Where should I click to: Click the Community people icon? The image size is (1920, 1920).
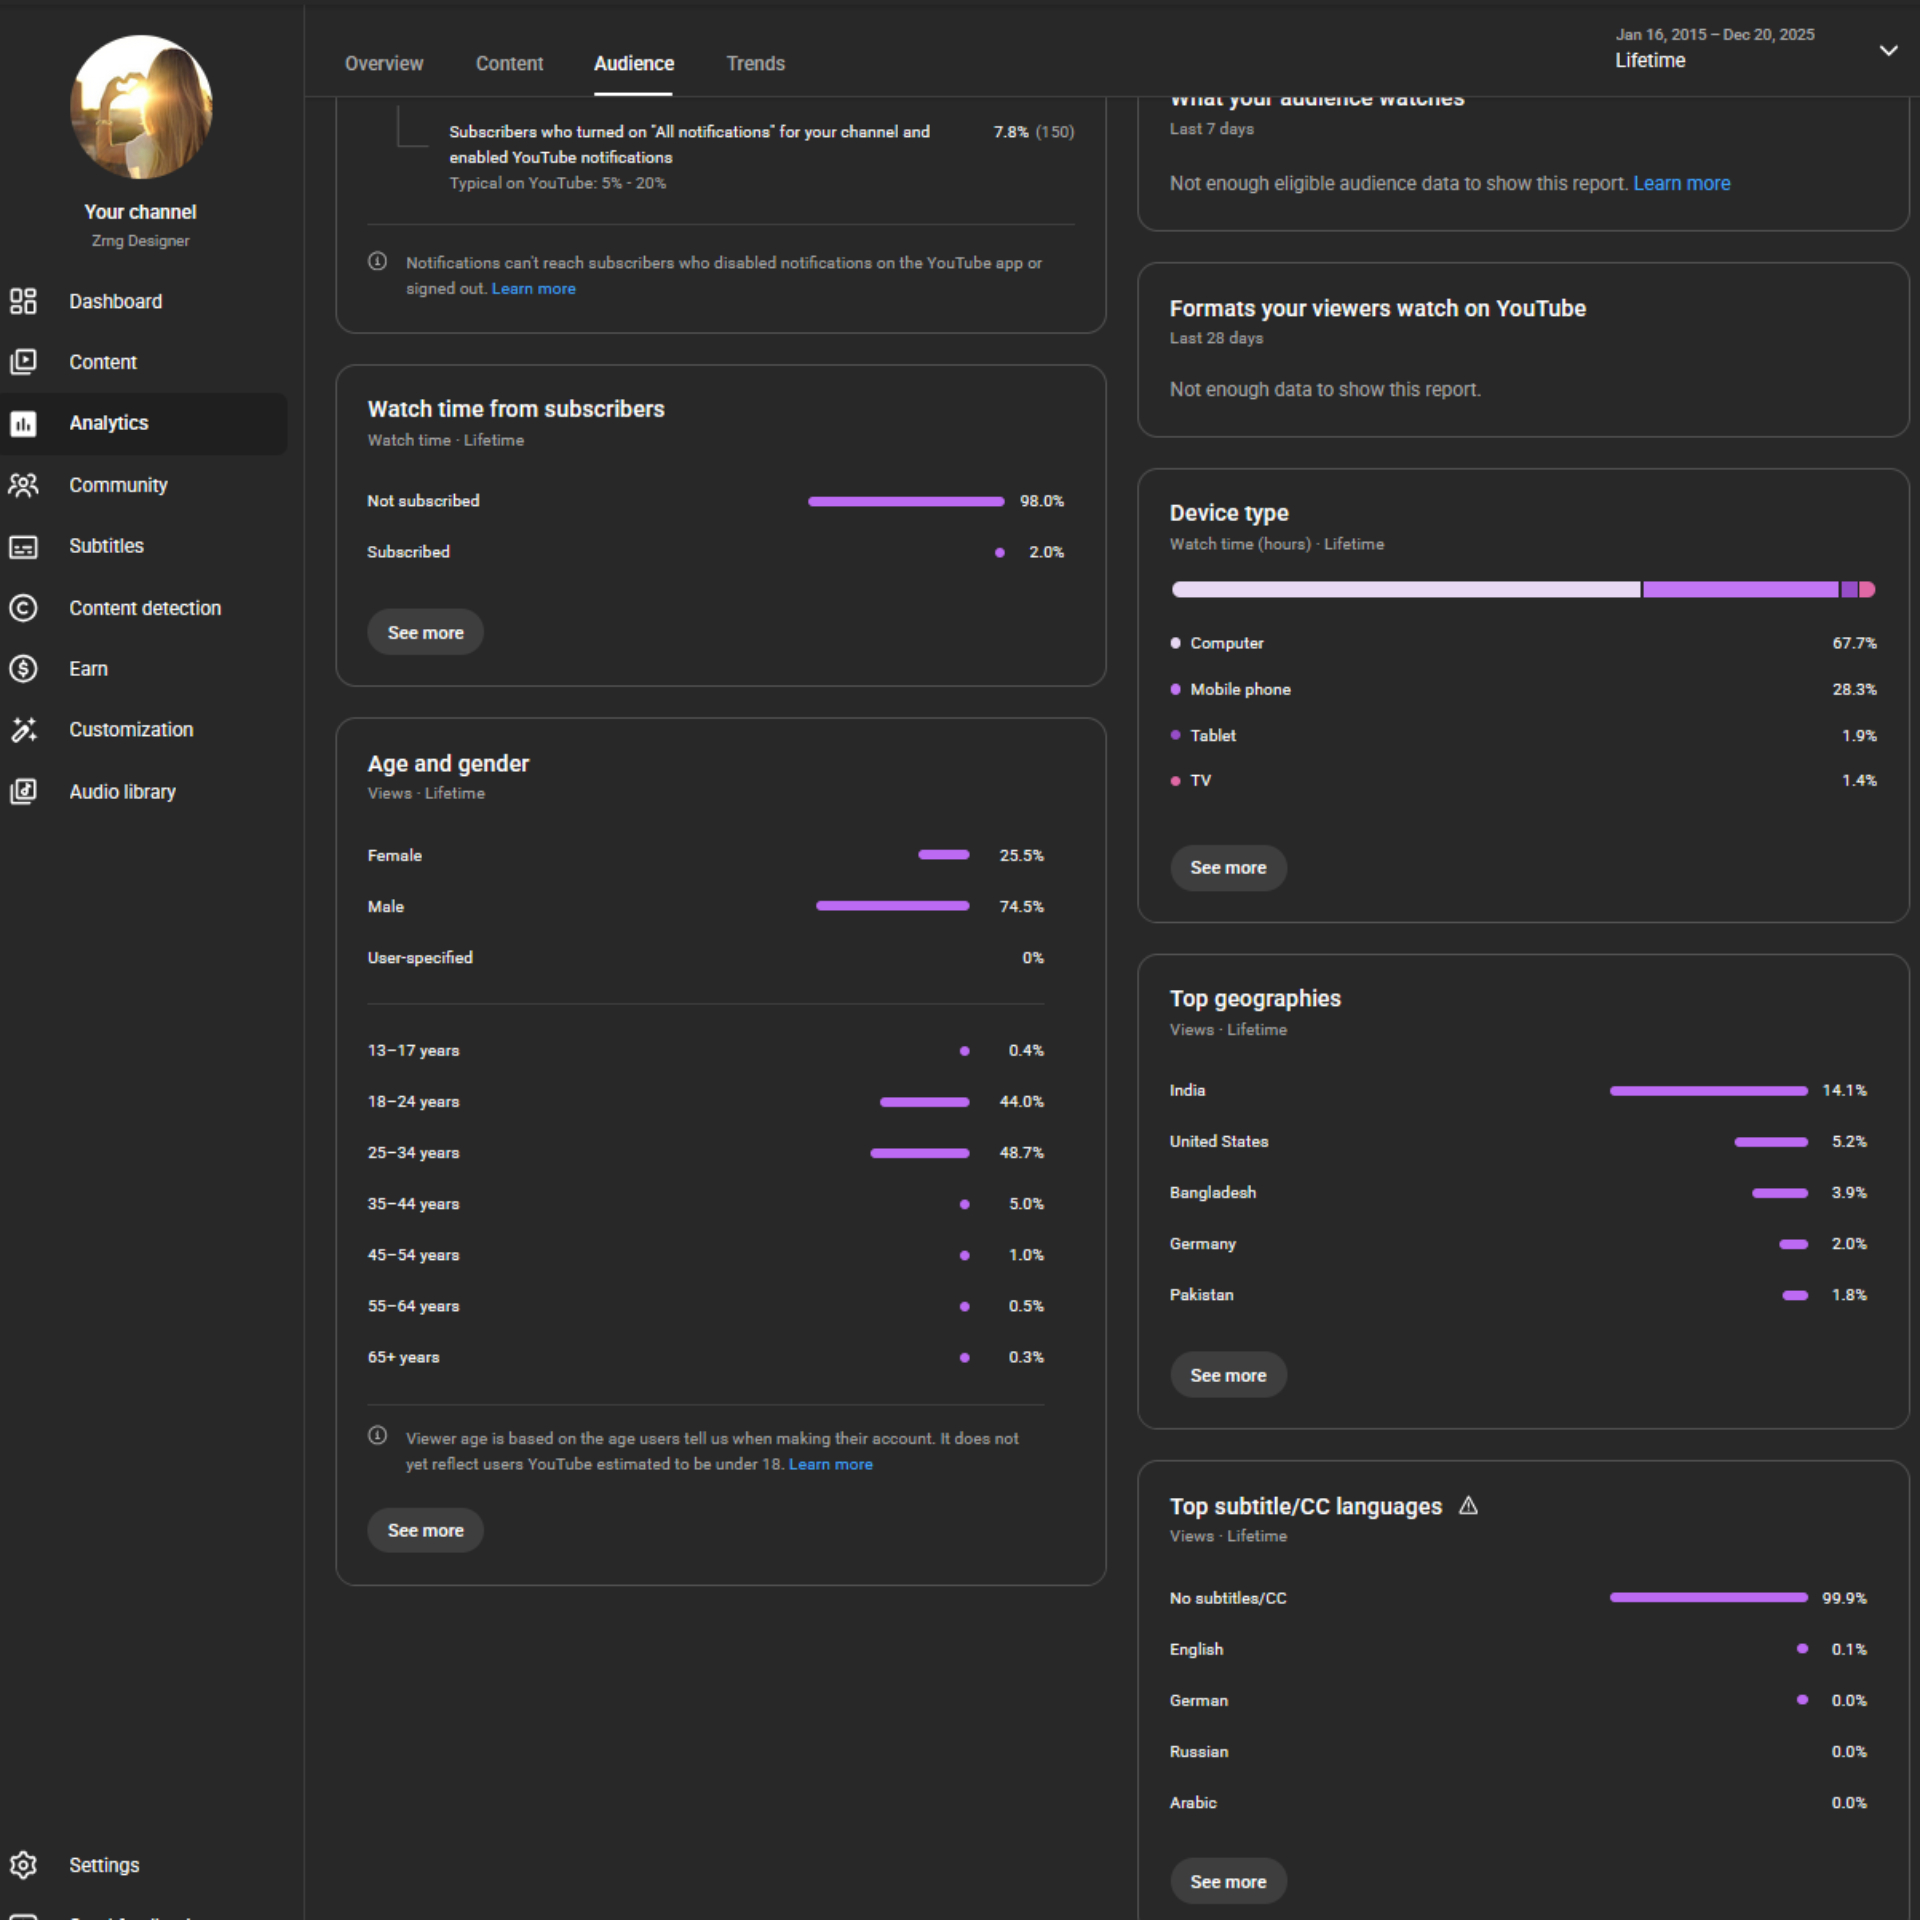click(23, 485)
